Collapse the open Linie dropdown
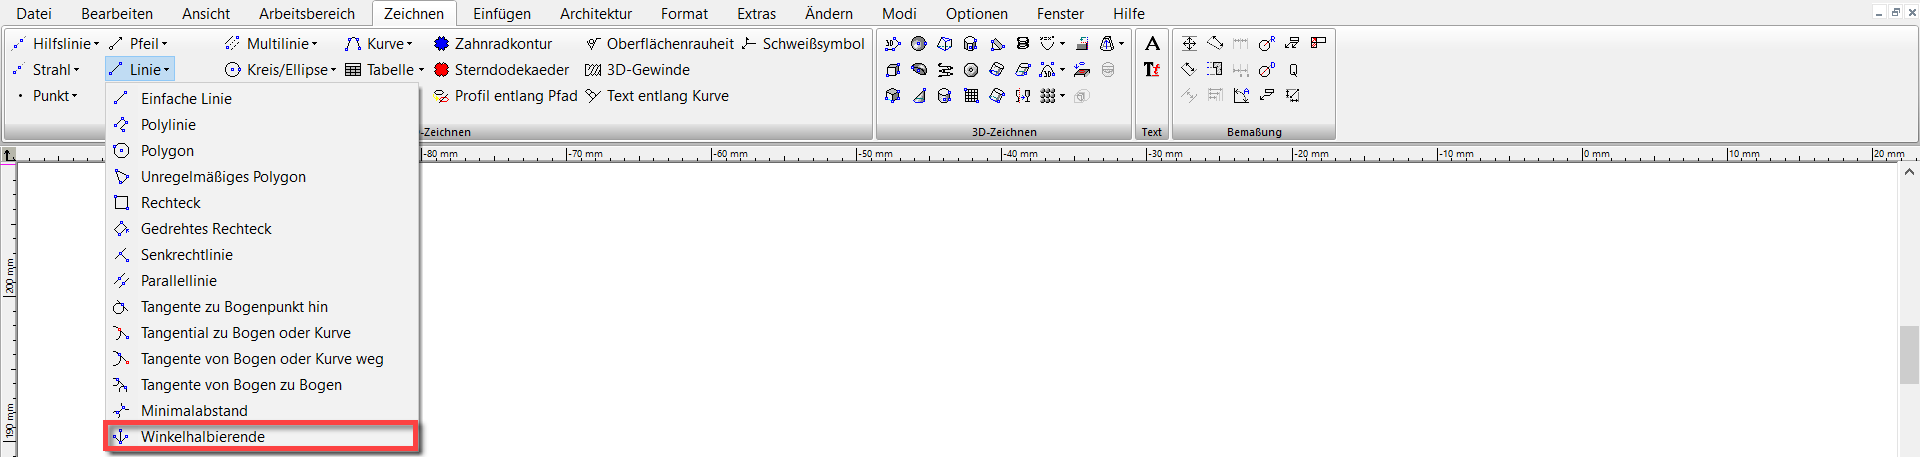 [x=140, y=70]
